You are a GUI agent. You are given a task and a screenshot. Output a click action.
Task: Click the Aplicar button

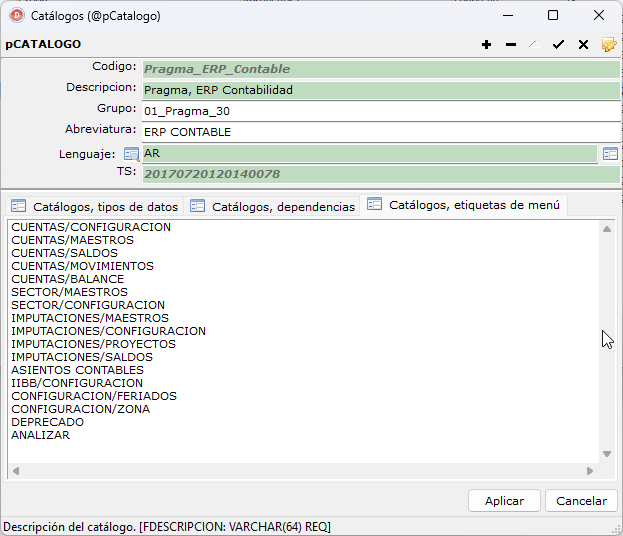504,501
